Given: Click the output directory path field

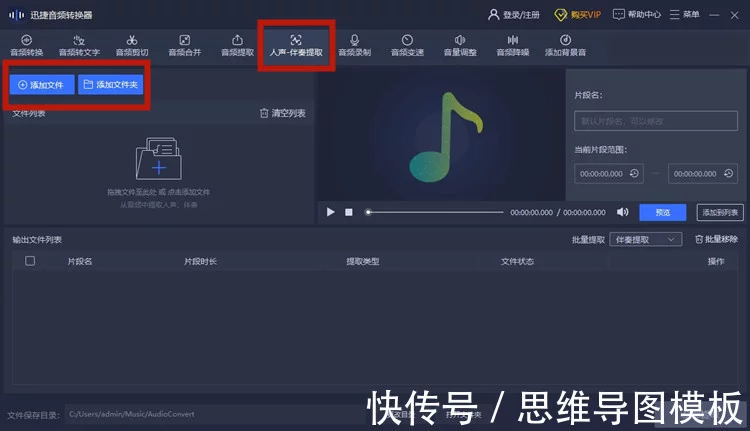Looking at the screenshot, I should point(215,414).
